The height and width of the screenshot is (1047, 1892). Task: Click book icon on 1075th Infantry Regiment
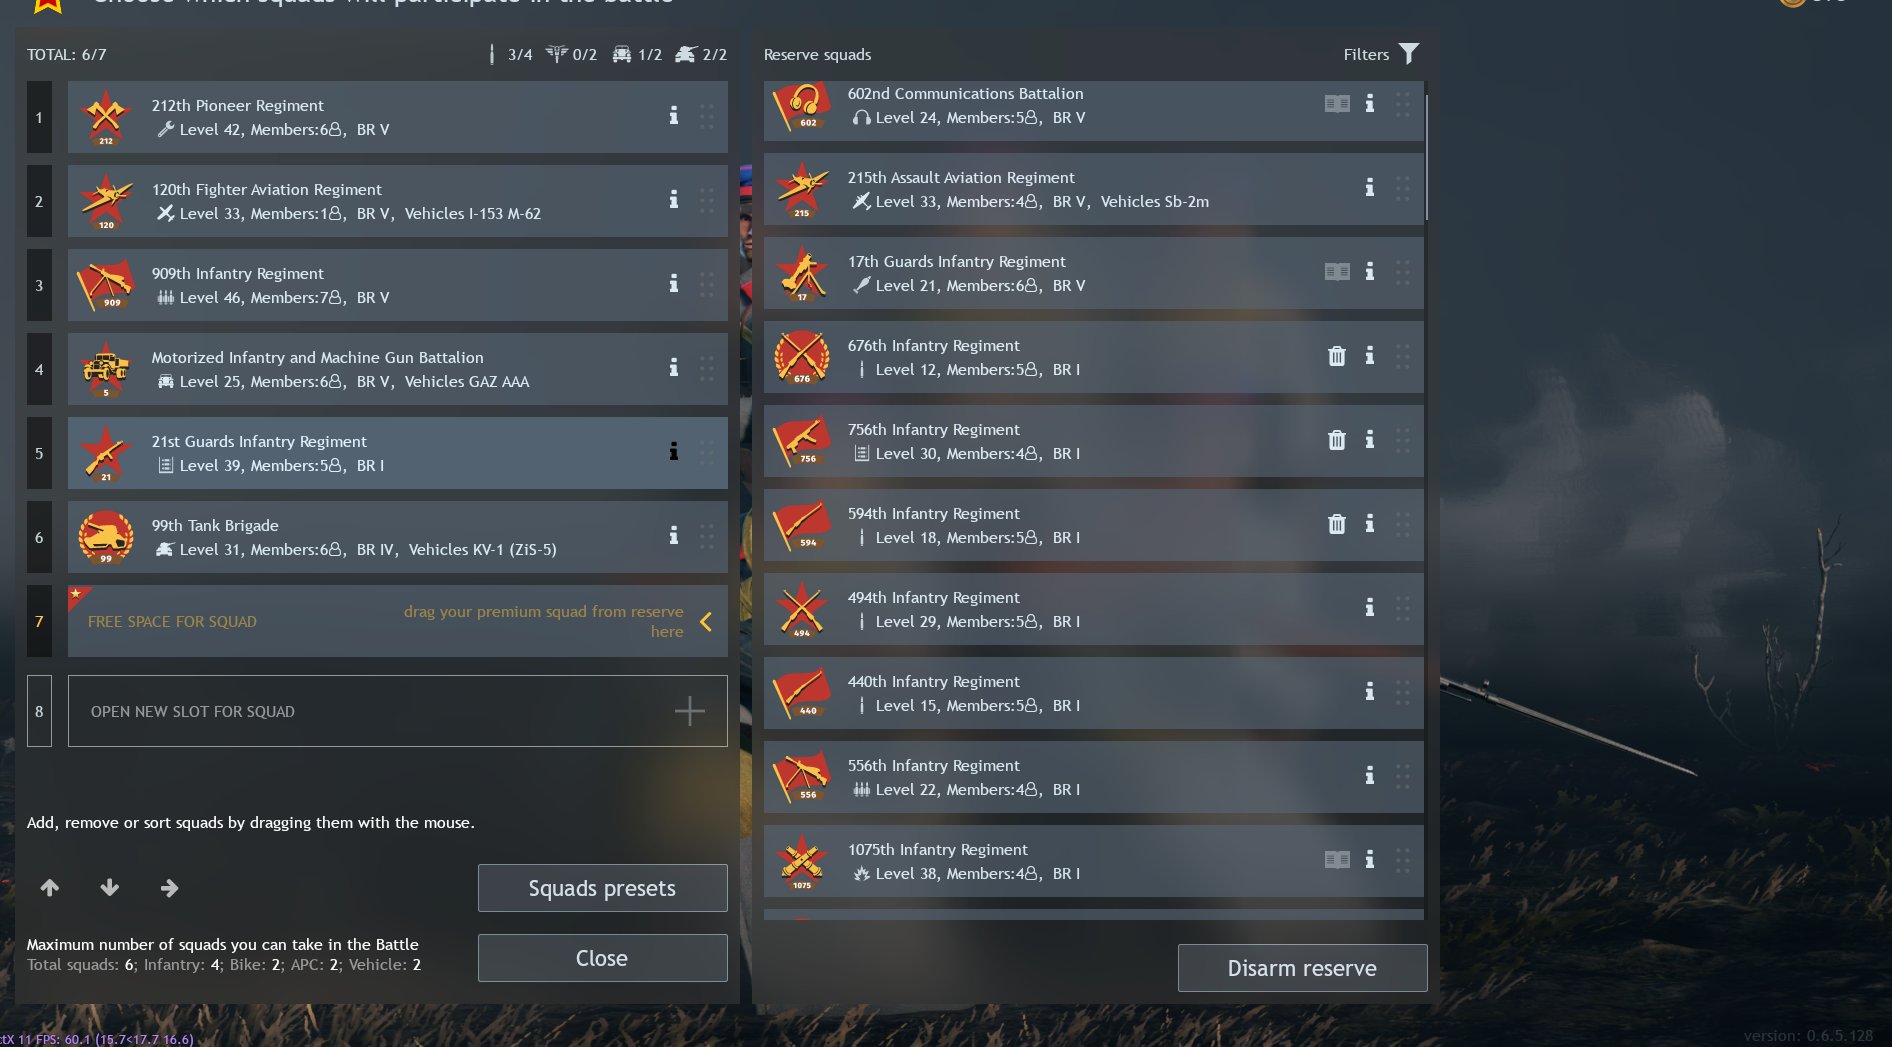click(x=1337, y=860)
